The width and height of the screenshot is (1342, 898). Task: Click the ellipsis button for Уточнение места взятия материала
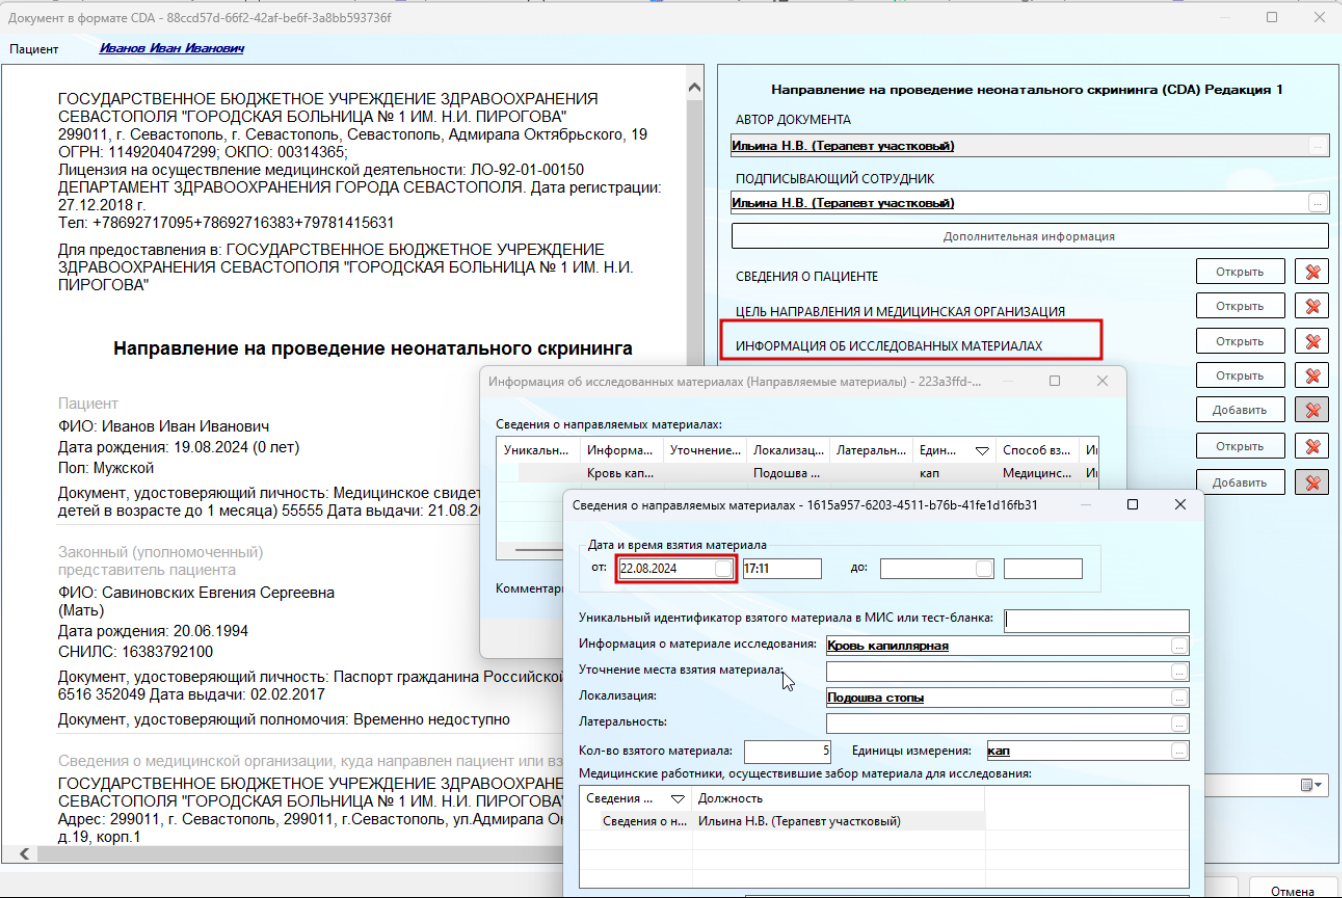point(1180,672)
